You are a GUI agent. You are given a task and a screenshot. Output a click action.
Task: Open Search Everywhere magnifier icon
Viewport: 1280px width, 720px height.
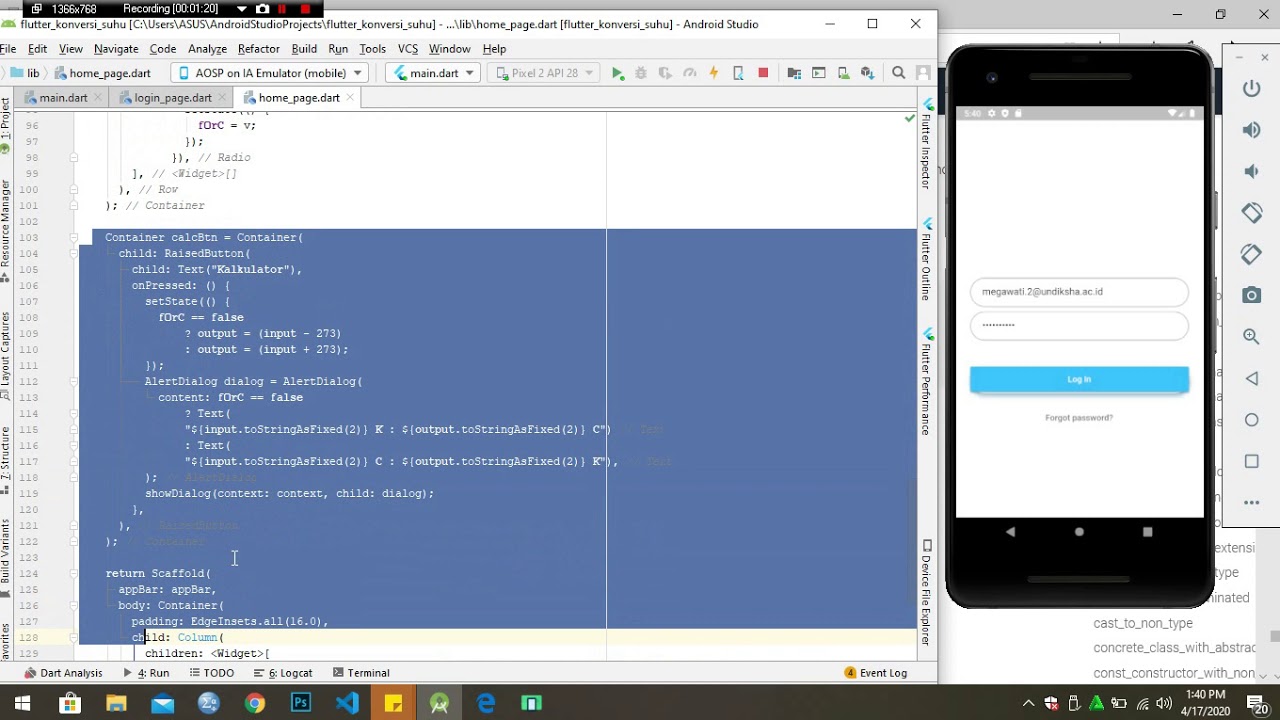898,73
